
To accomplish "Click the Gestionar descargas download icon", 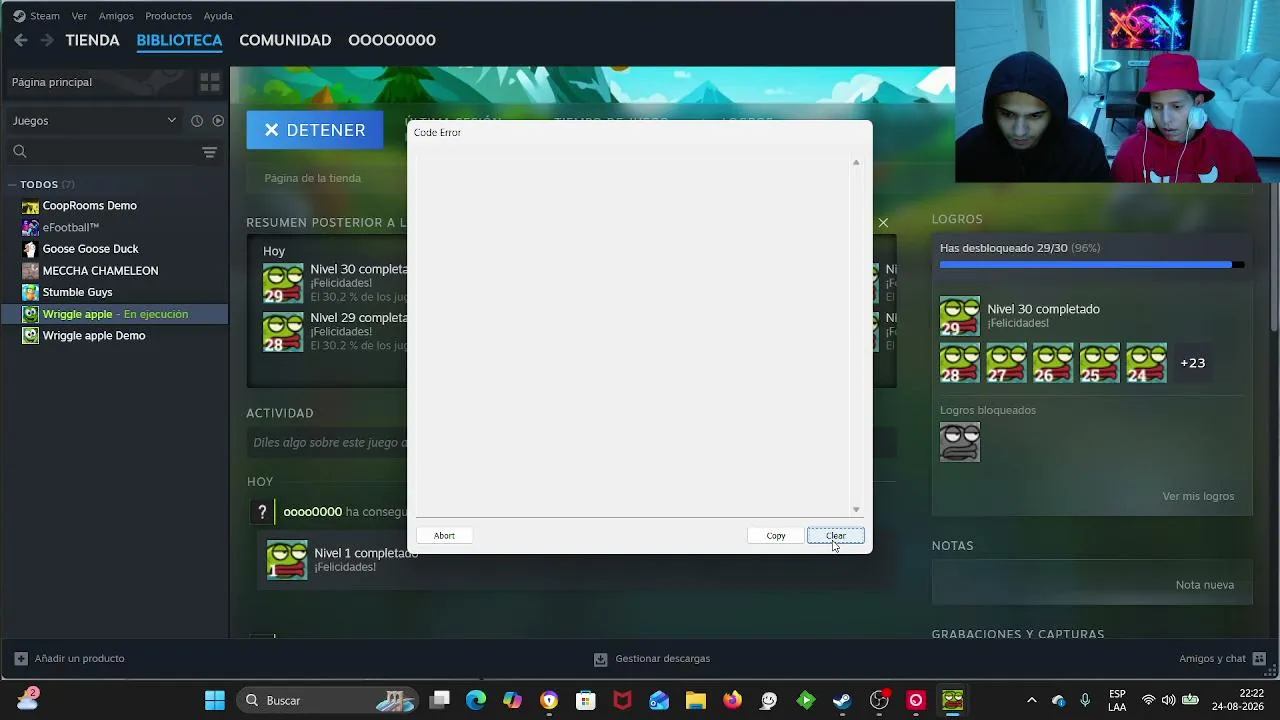I will [x=601, y=659].
